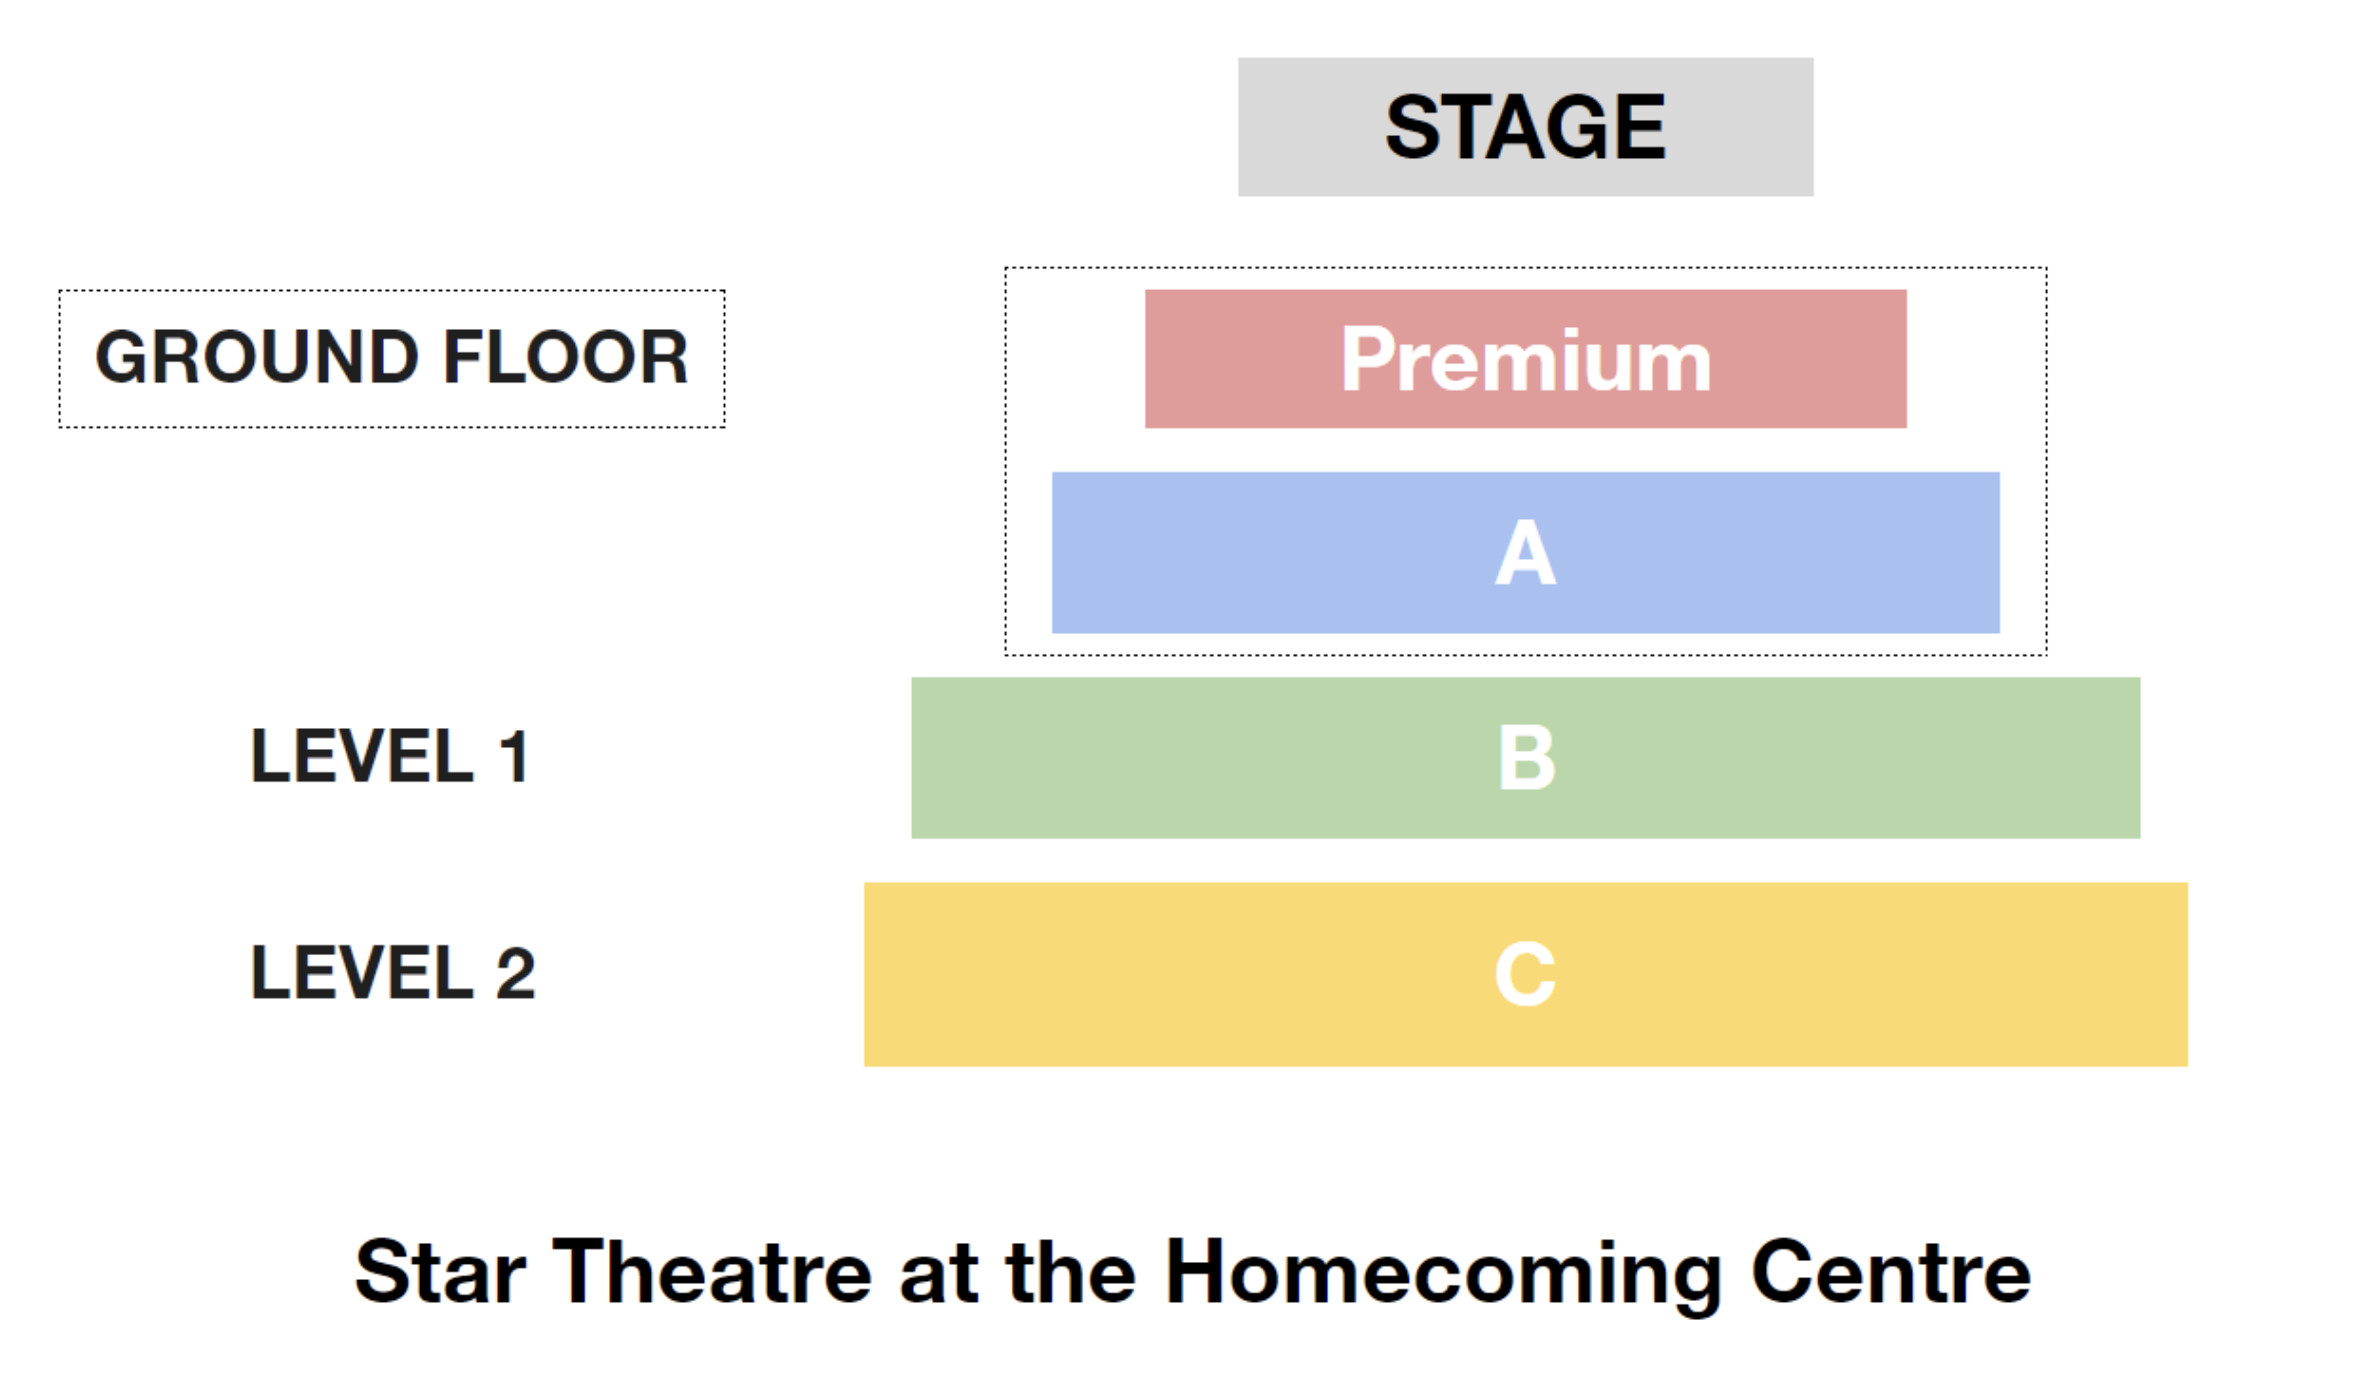Click the word Centre in title
This screenshot has width=2370, height=1382.
click(x=1891, y=1271)
